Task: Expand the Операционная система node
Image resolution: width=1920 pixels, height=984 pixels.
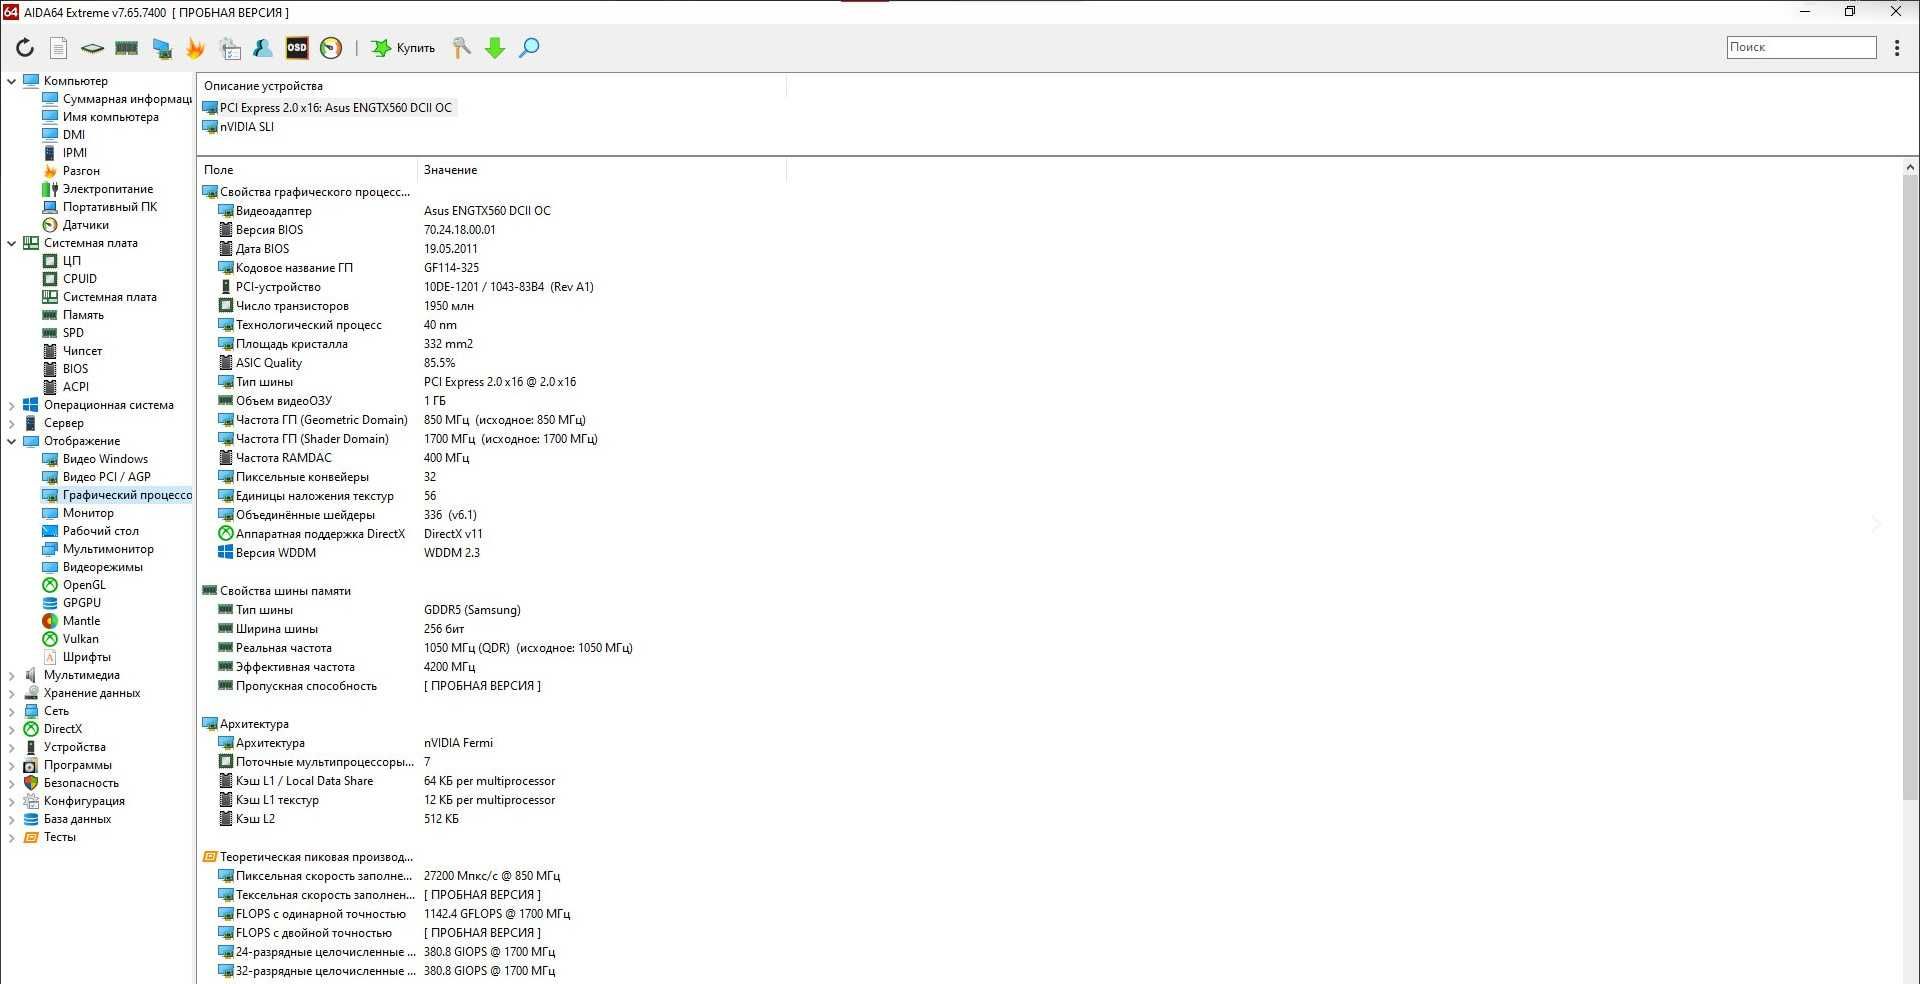Action: coord(11,405)
